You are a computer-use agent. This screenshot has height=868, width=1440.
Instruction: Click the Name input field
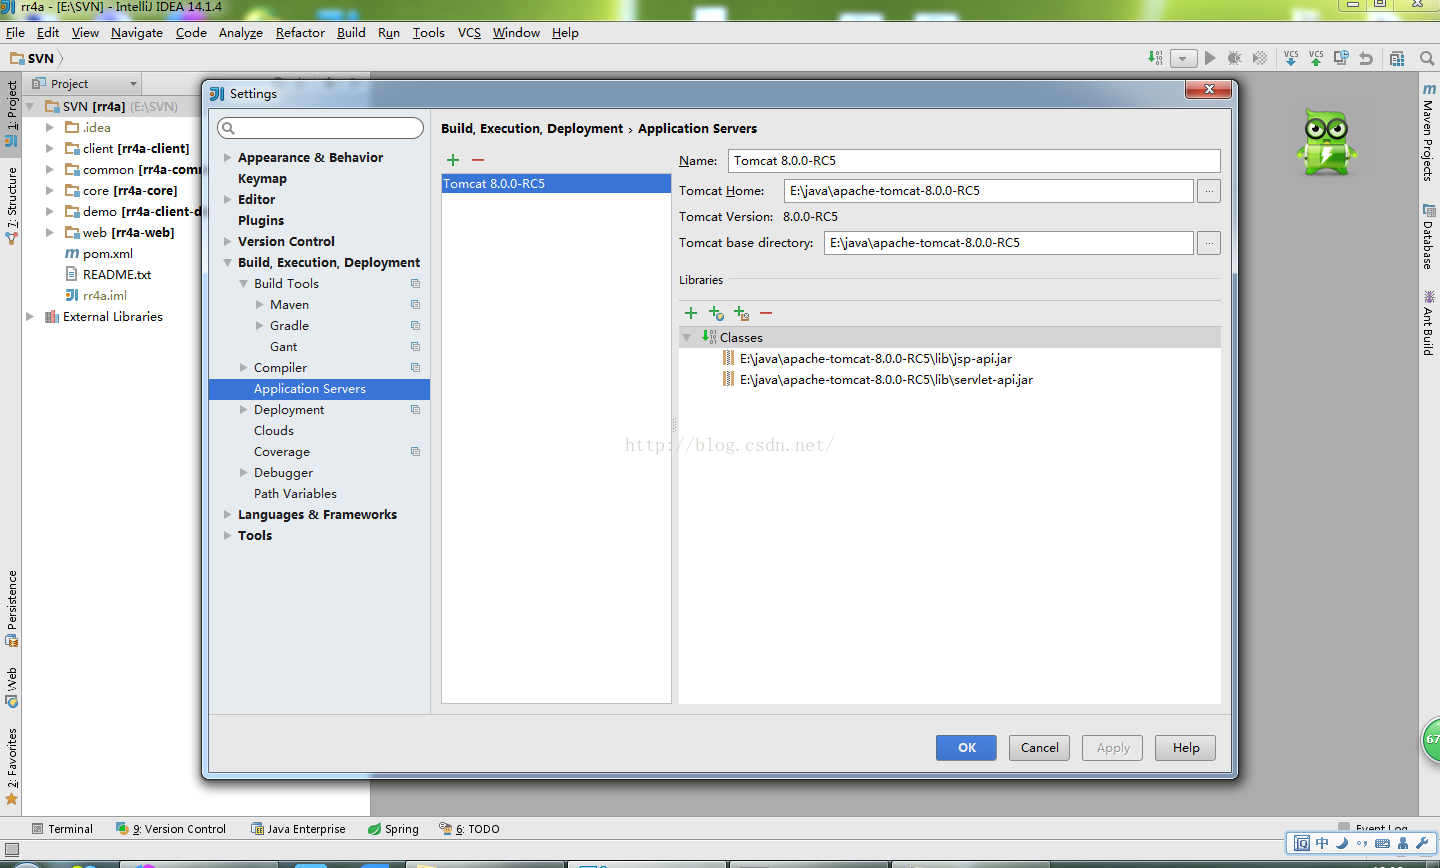[974, 161]
